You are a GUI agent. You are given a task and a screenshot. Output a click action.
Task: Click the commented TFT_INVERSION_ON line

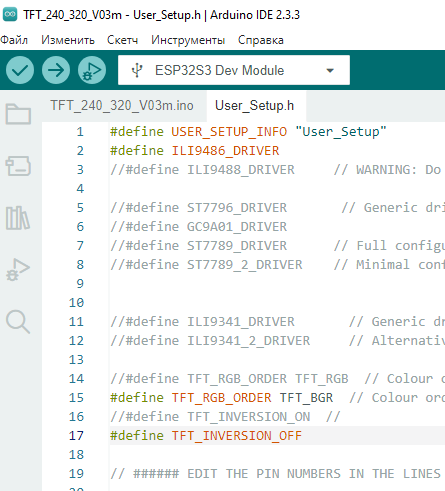pos(210,417)
